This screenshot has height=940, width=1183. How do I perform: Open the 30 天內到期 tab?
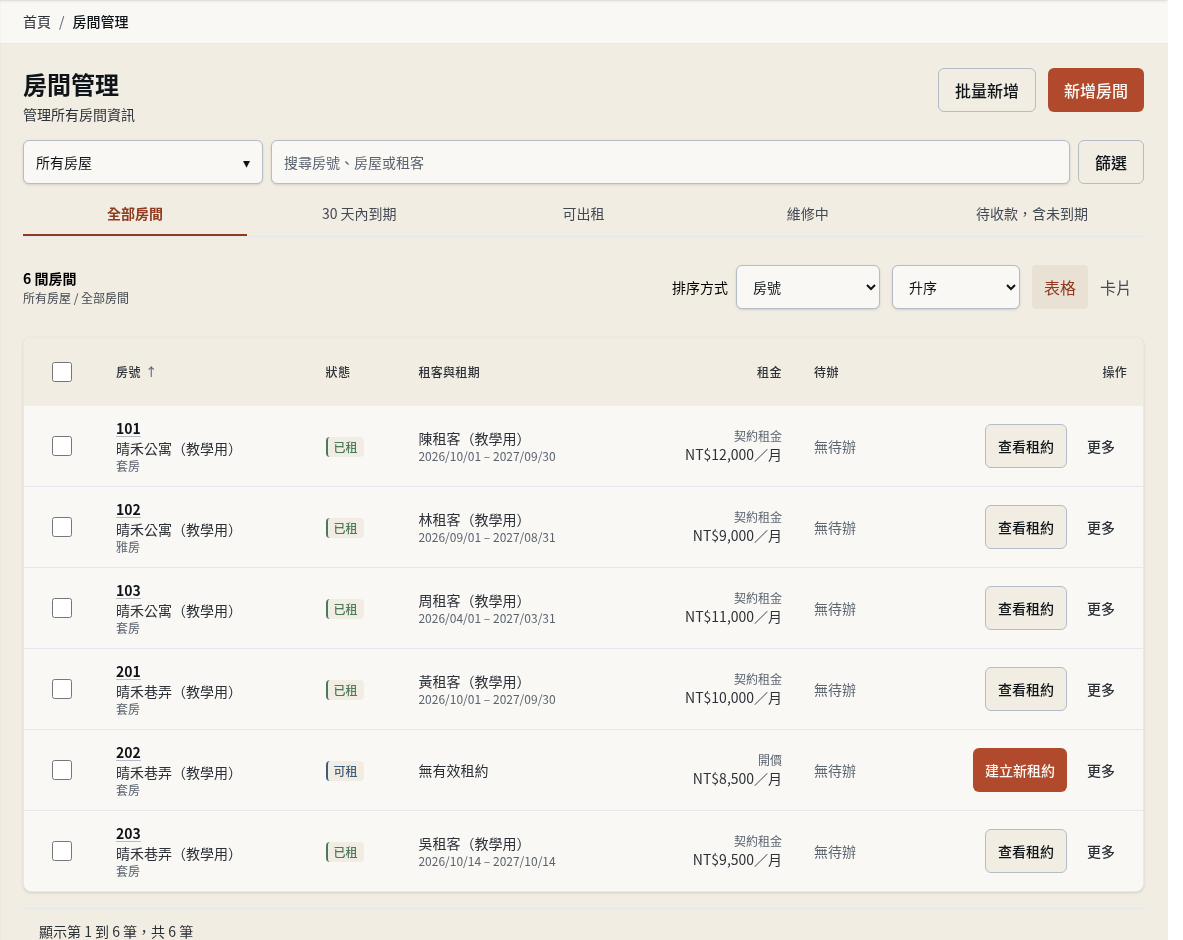click(359, 214)
